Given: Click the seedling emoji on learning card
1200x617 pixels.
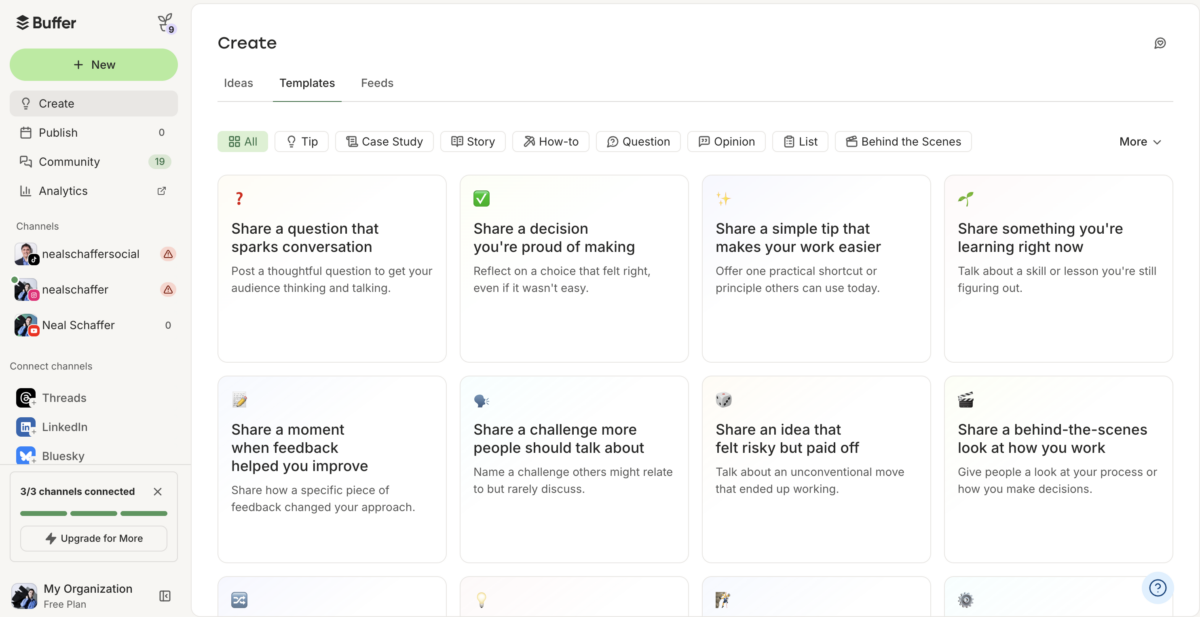Looking at the screenshot, I should (x=966, y=199).
